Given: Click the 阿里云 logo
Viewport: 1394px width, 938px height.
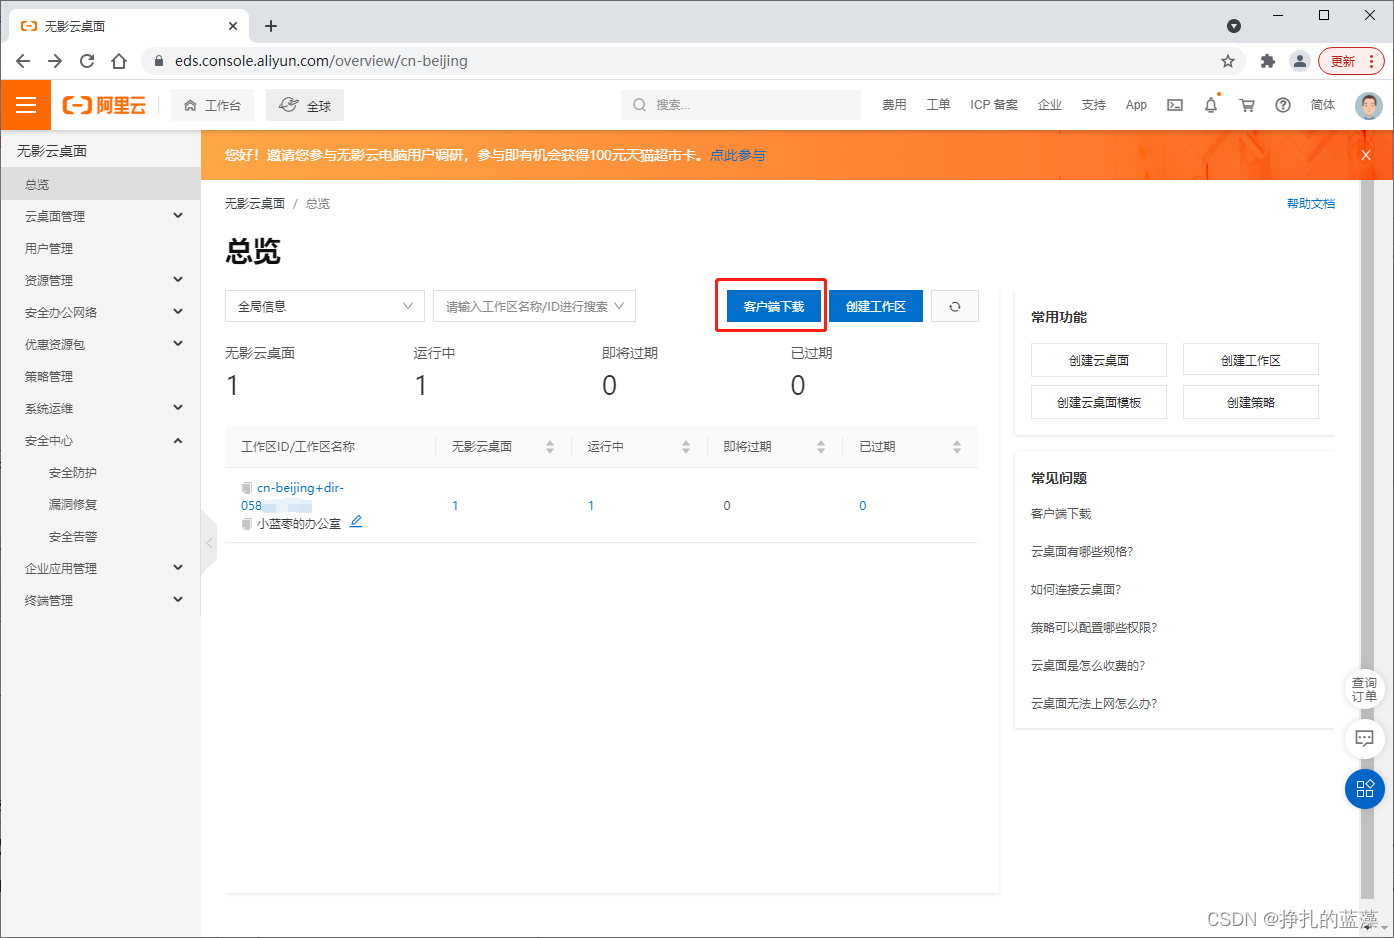Looking at the screenshot, I should [x=104, y=105].
